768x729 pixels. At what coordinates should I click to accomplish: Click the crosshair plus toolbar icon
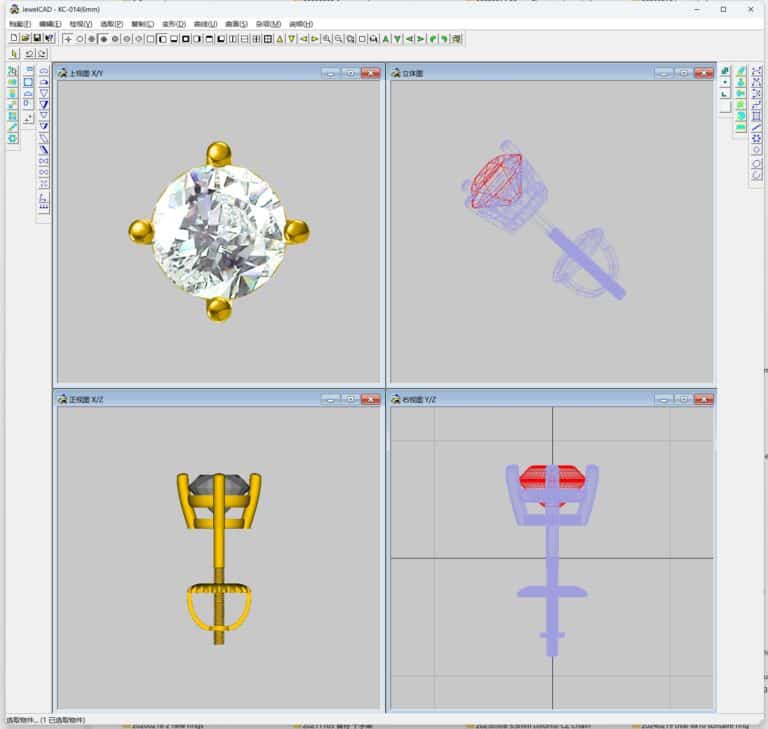68,39
